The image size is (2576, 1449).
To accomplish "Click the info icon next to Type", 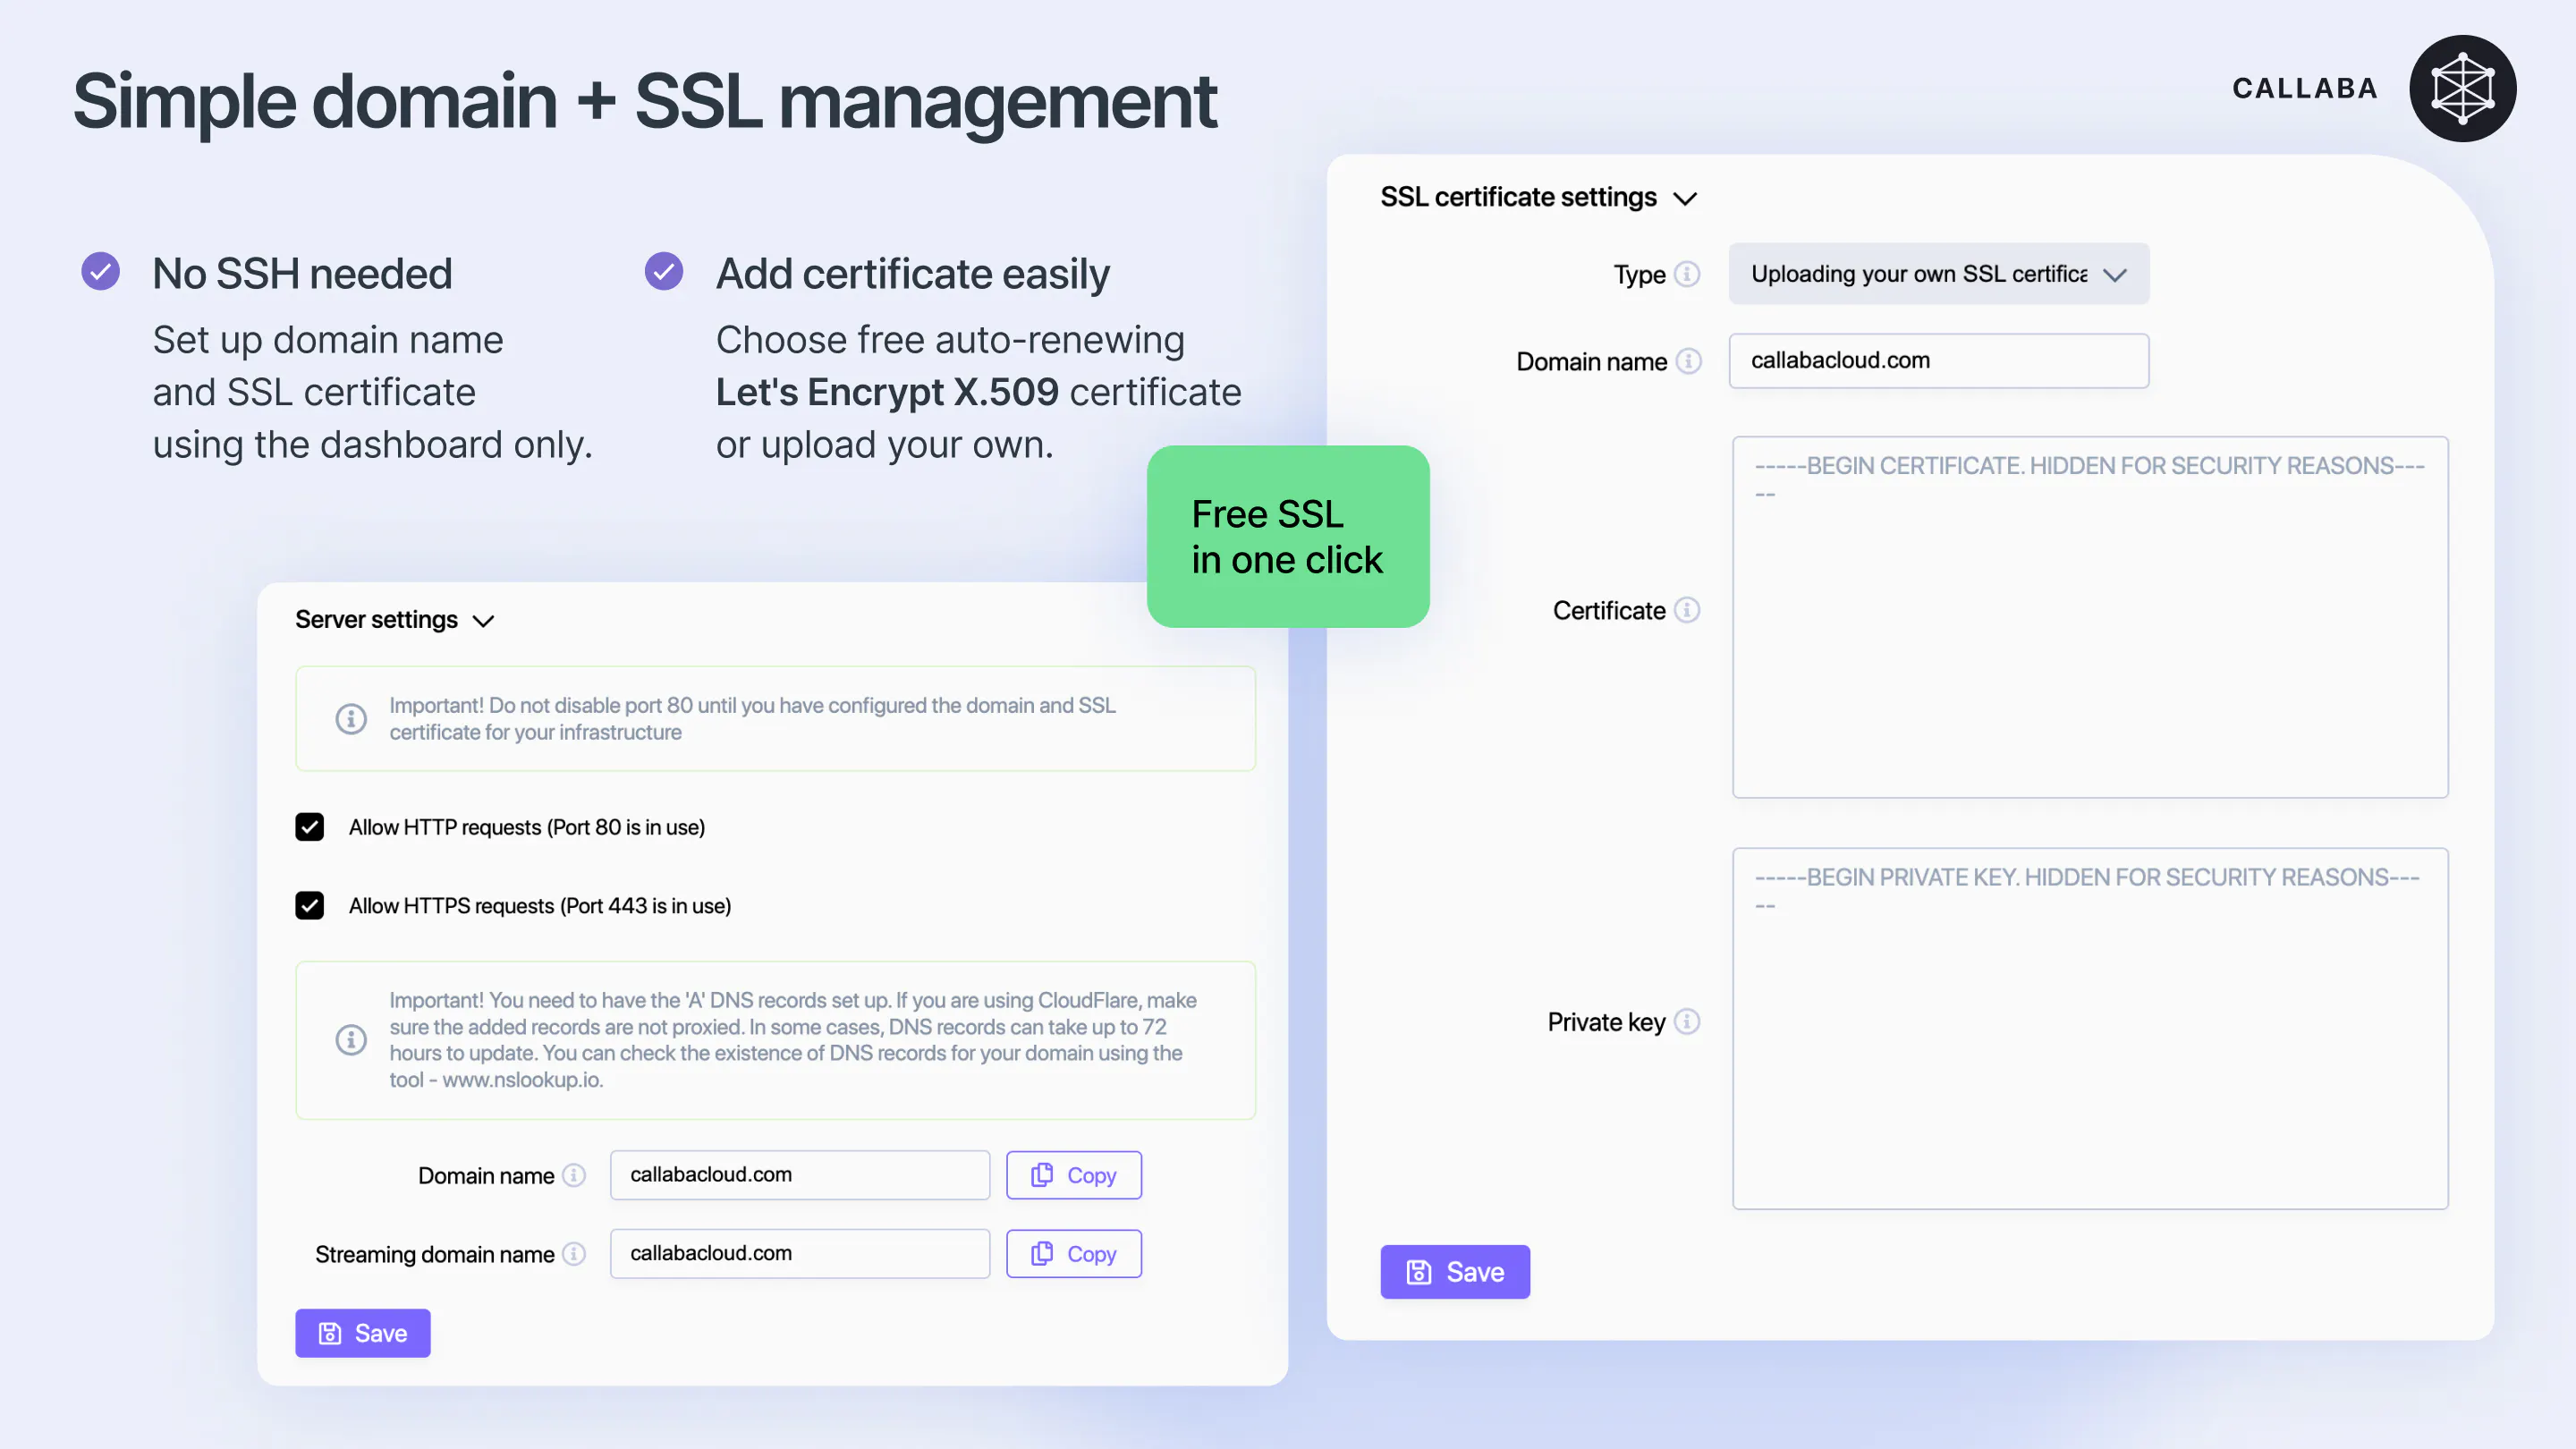I will 1687,274.
